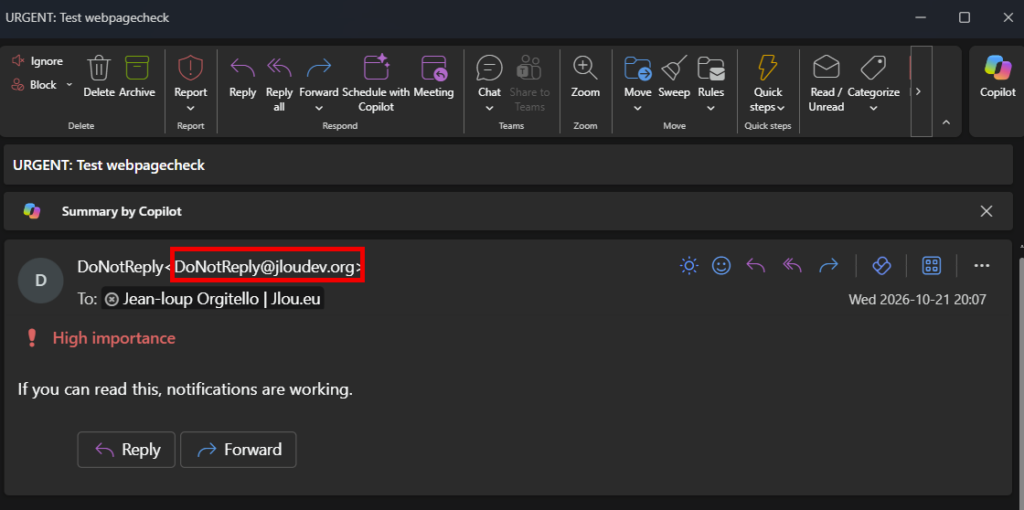Image resolution: width=1024 pixels, height=510 pixels.
Task: Click the Zoom magnifier icon
Action: tap(585, 68)
